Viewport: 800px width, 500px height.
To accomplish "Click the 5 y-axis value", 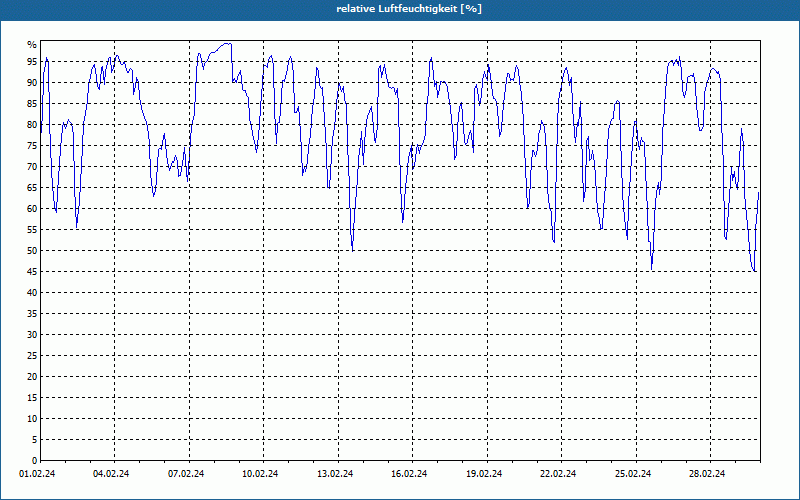I will [34, 439].
